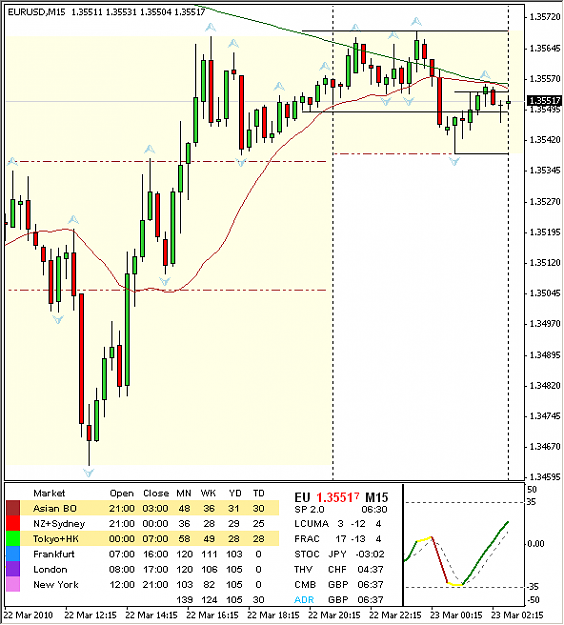Click the current price tag 1.35517 on the price axis
Viewport: 564px width, 625px height.
click(544, 100)
